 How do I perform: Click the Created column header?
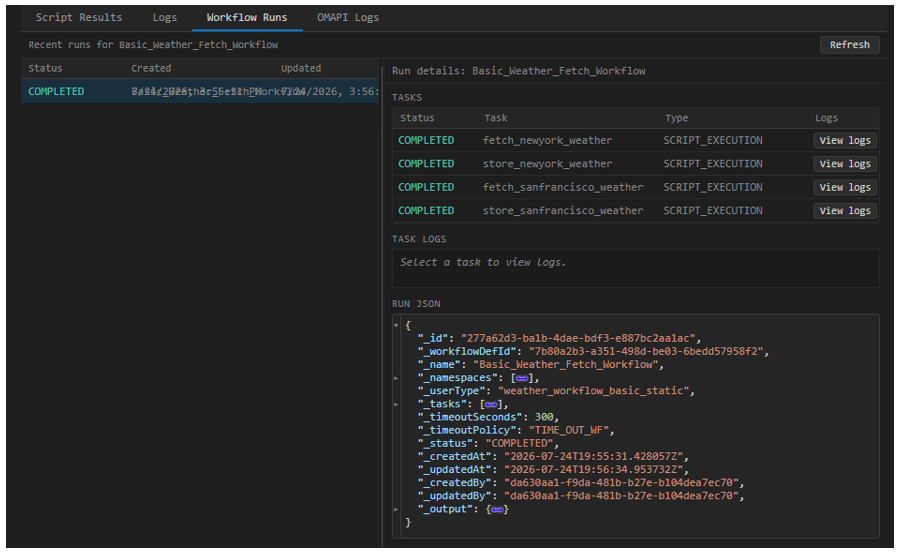click(151, 68)
